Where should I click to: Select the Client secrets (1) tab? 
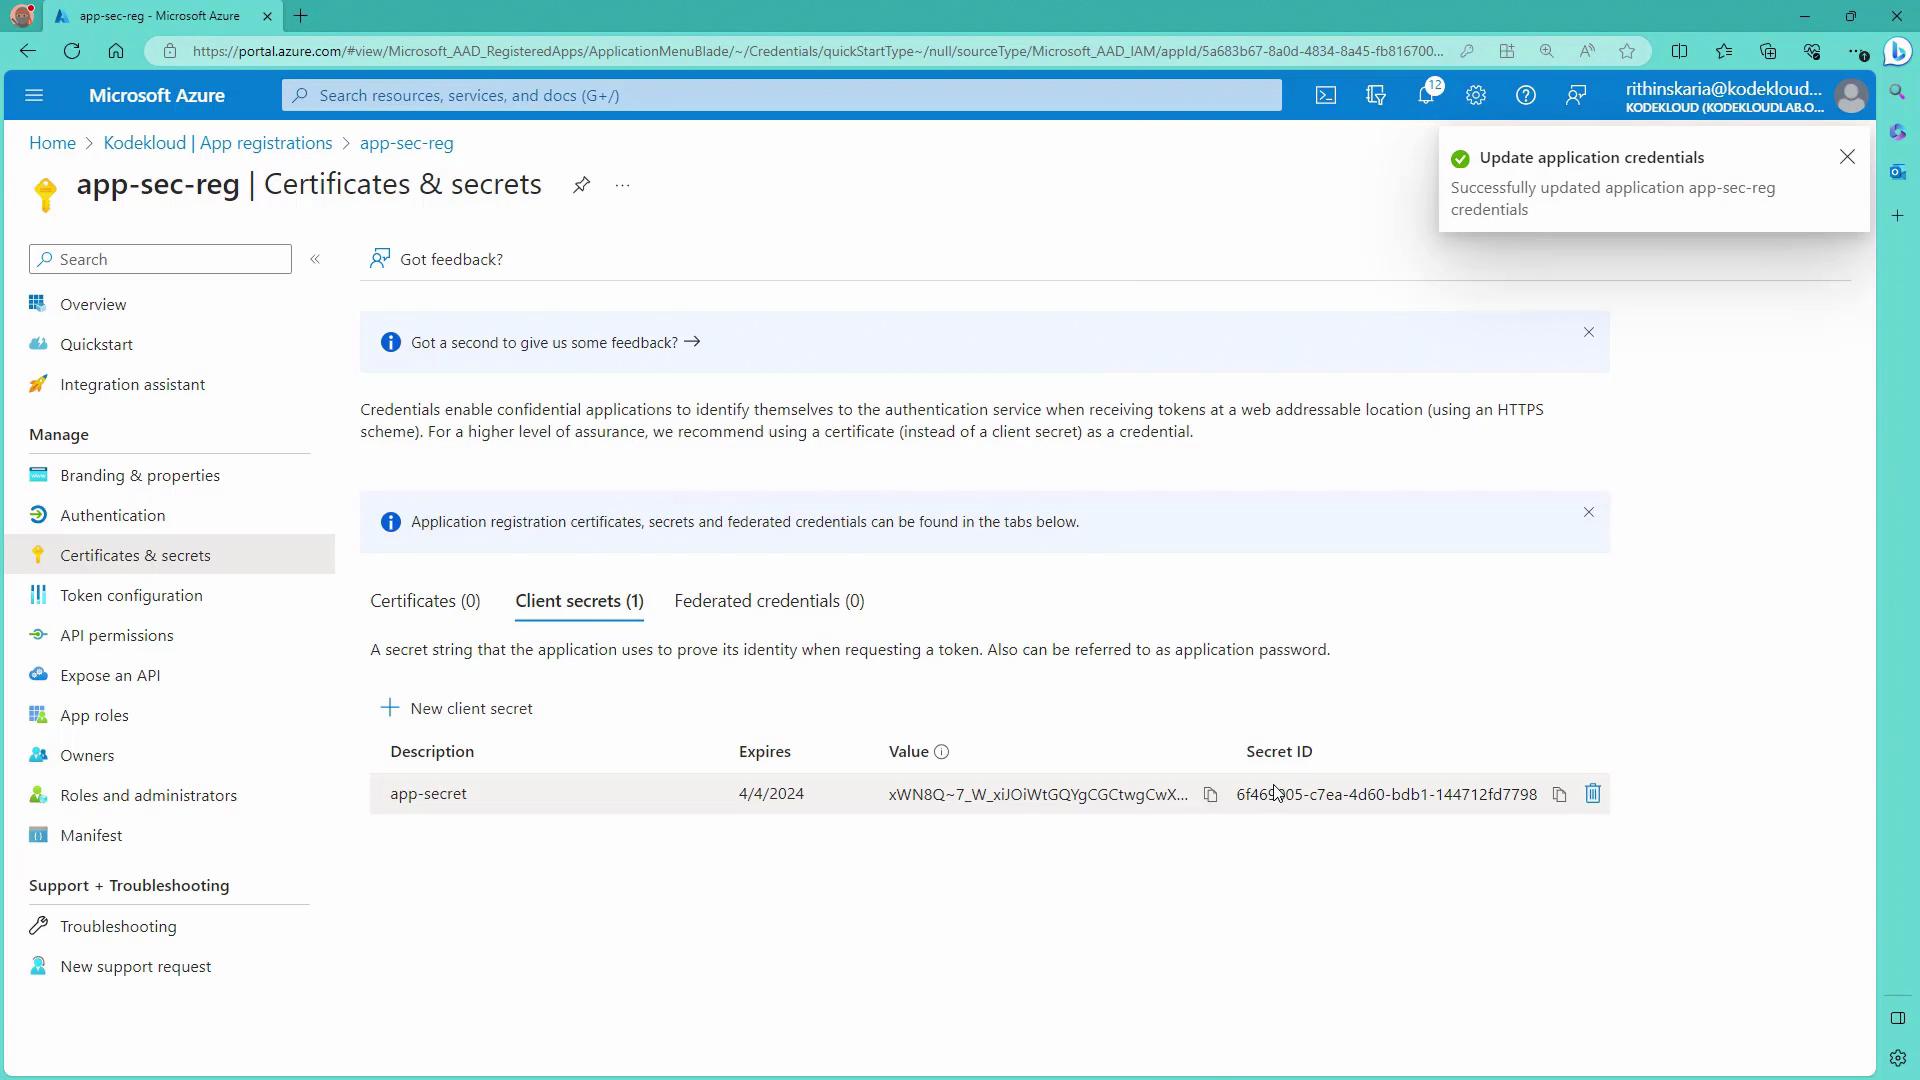click(579, 601)
